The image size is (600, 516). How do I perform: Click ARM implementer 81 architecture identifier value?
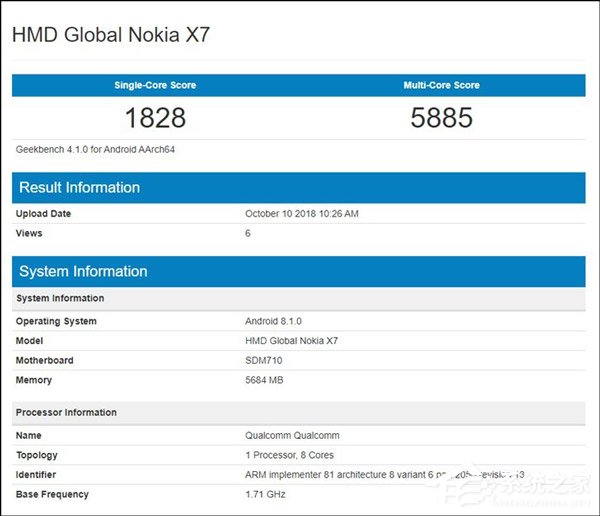[x=385, y=475]
